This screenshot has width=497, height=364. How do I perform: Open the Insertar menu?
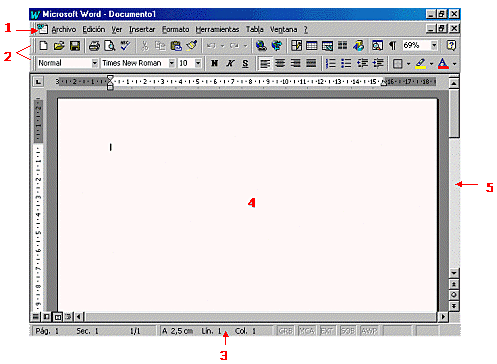142,29
